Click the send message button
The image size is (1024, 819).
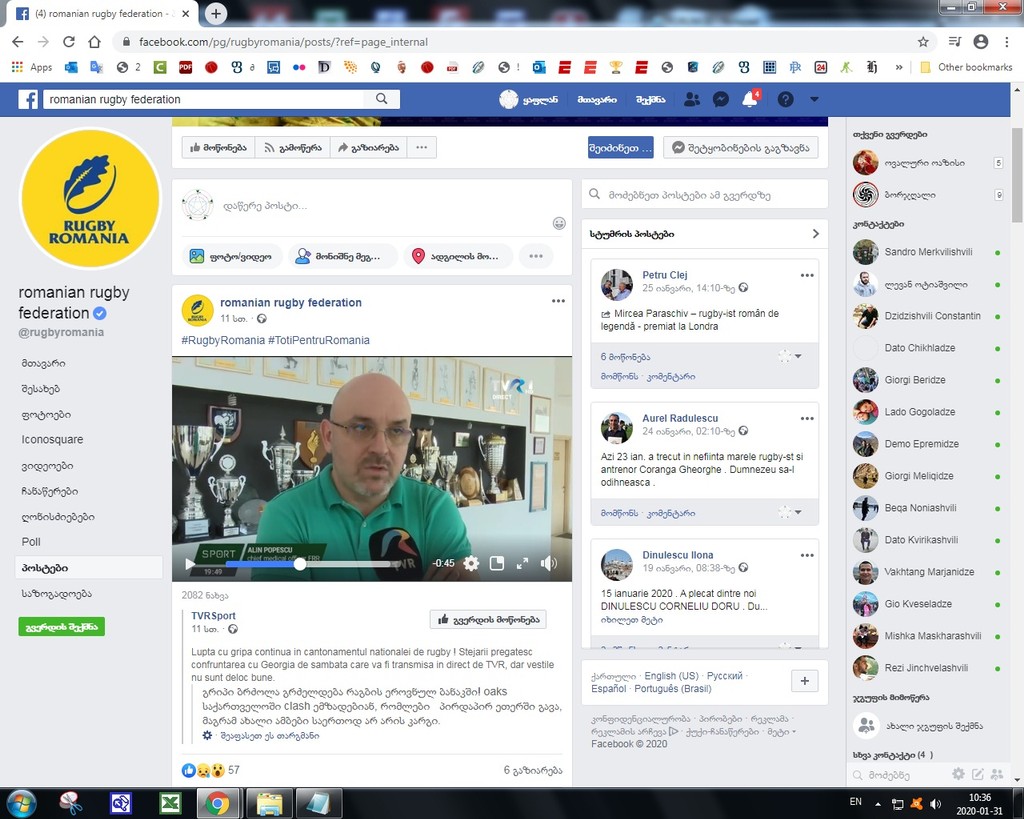coord(741,148)
